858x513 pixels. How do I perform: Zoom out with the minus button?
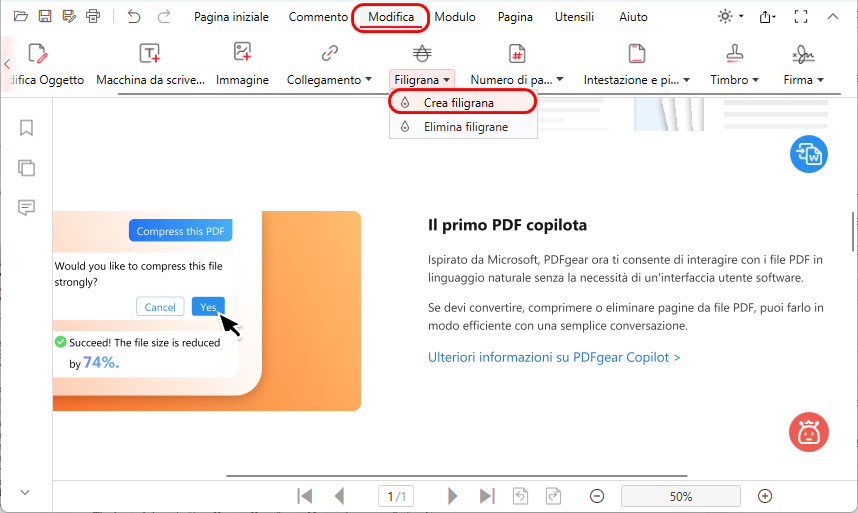pos(597,496)
